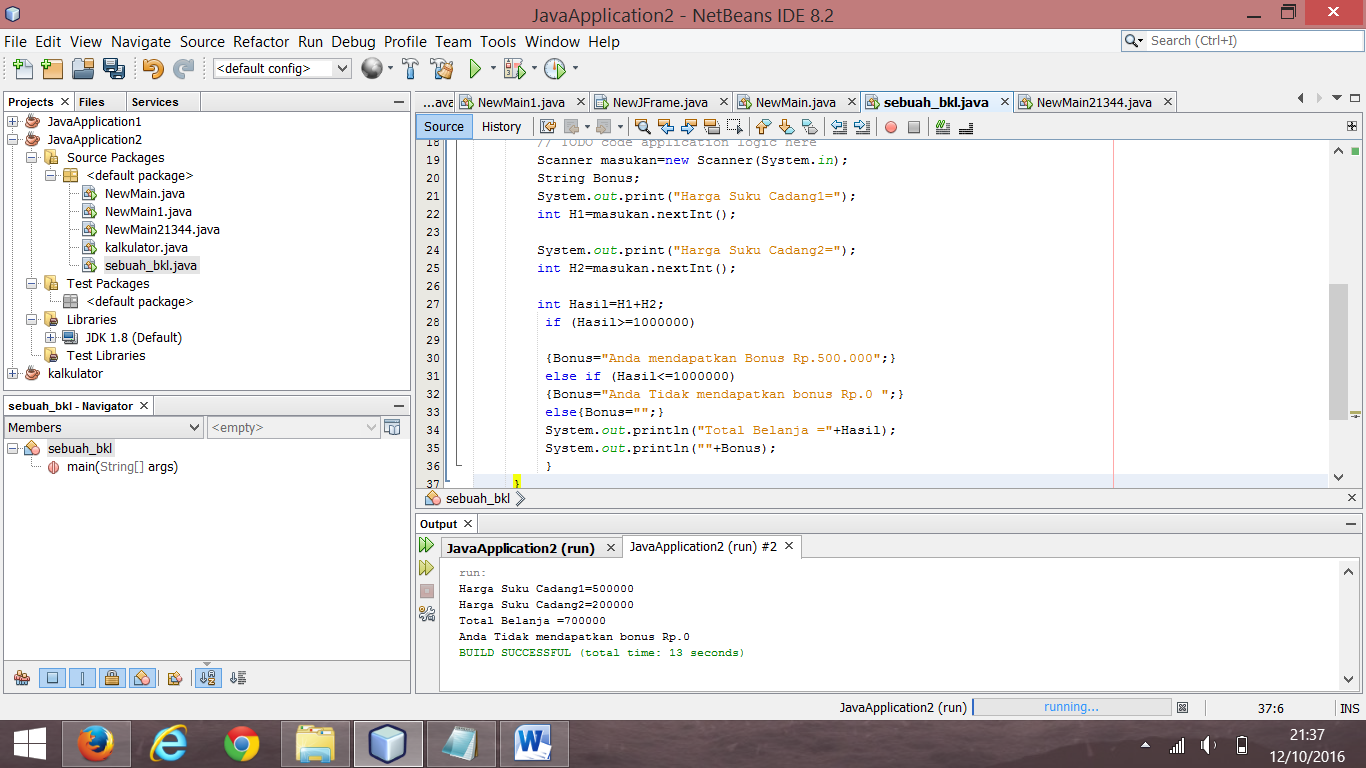Click the Output Settings wrench icon
The height and width of the screenshot is (768, 1366).
(427, 613)
